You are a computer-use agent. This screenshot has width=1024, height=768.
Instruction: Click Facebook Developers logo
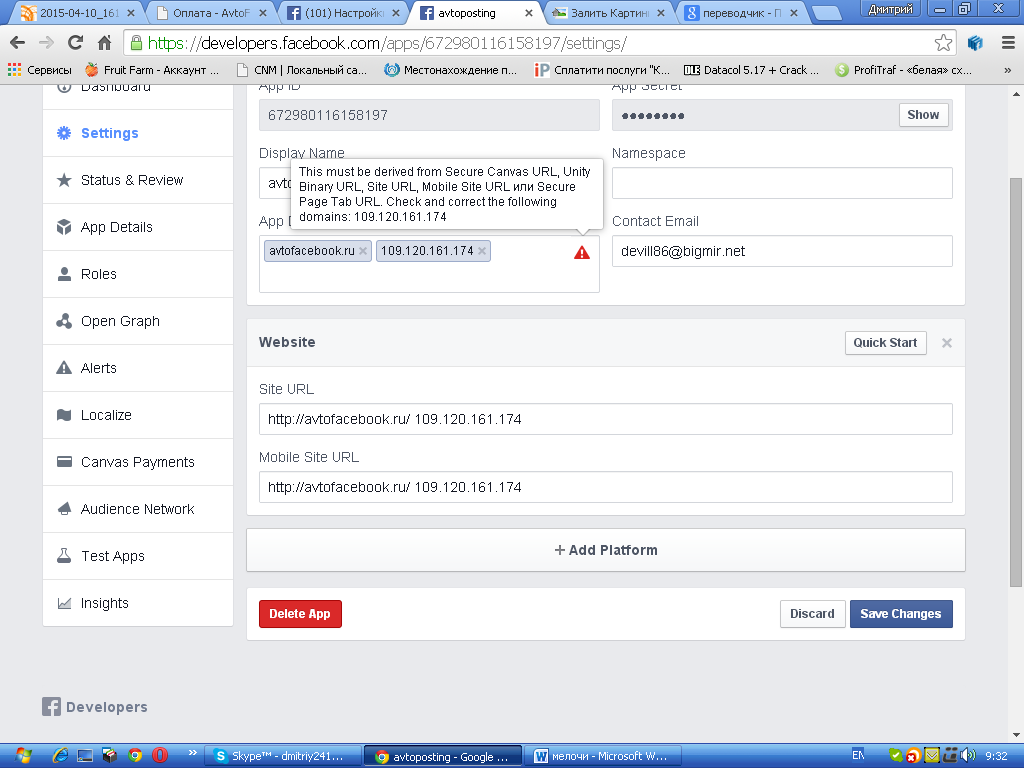click(95, 707)
